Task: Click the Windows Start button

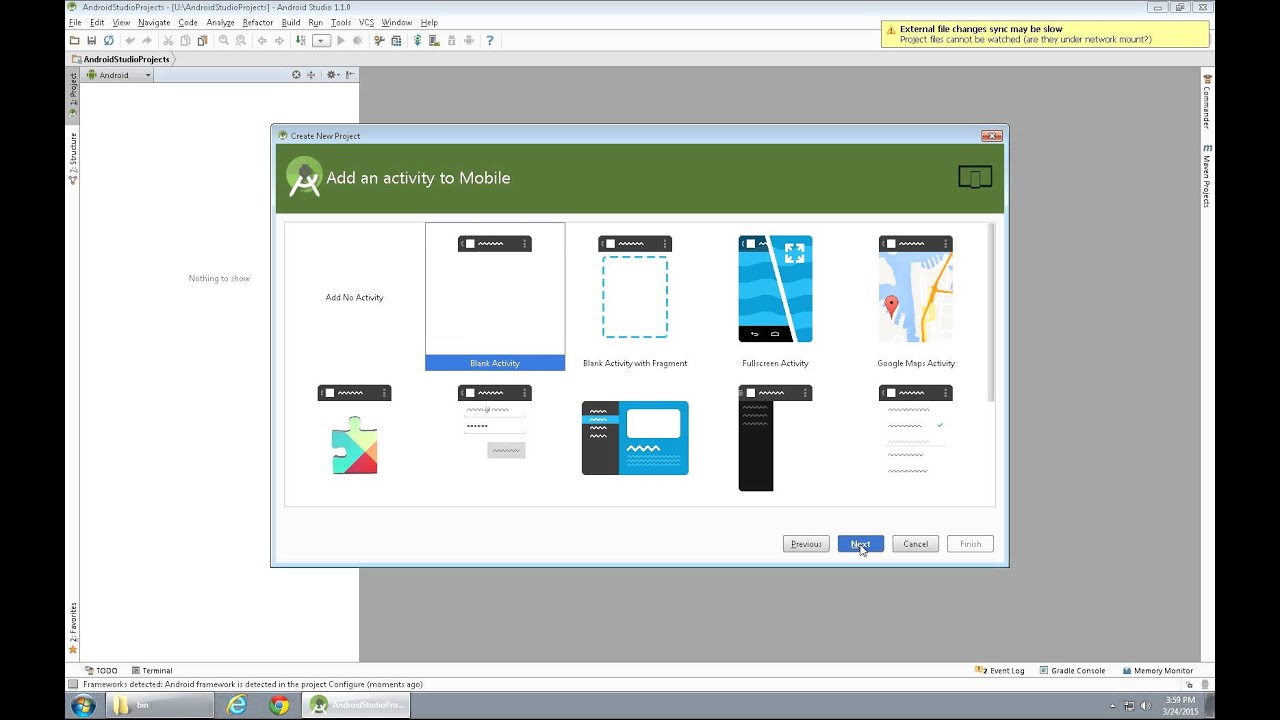Action: (x=83, y=705)
